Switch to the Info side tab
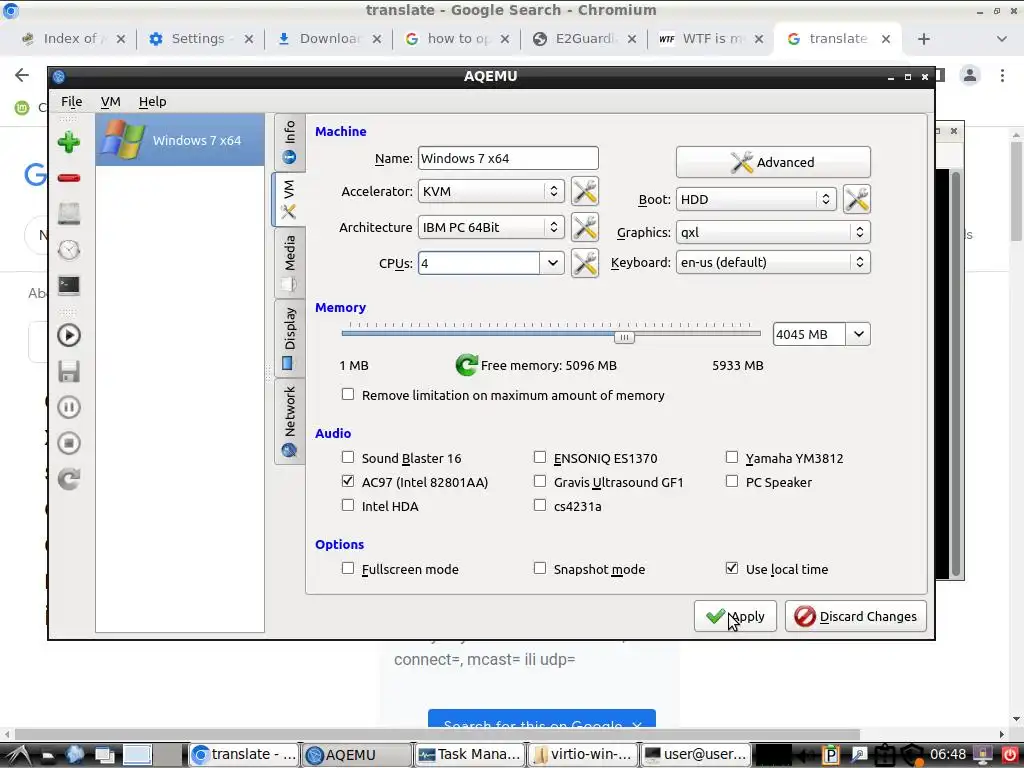Image resolution: width=1024 pixels, height=768 pixels. (x=289, y=142)
